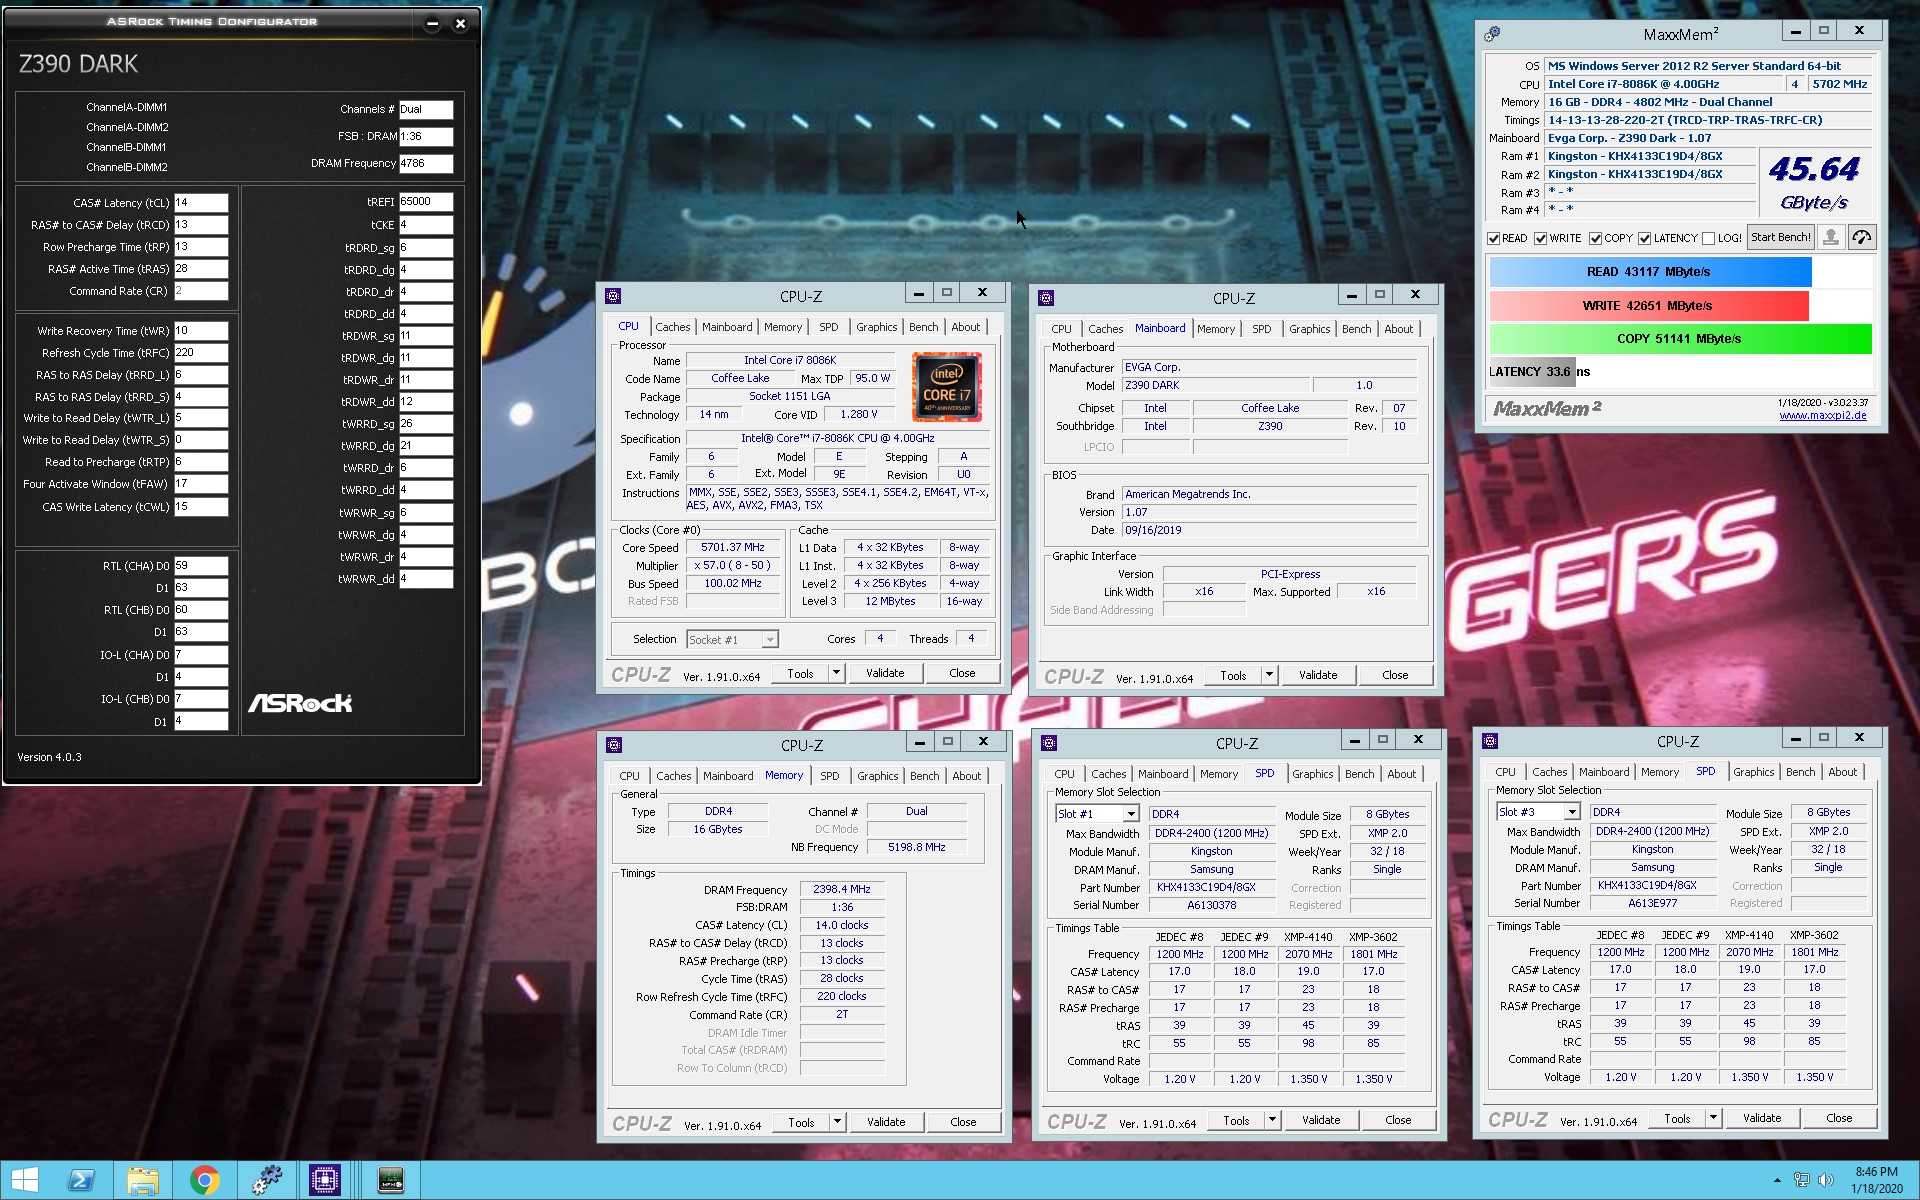Expand Tools dropdown arrow in CPU-Z Memory window
The height and width of the screenshot is (1200, 1920).
coord(838,1122)
